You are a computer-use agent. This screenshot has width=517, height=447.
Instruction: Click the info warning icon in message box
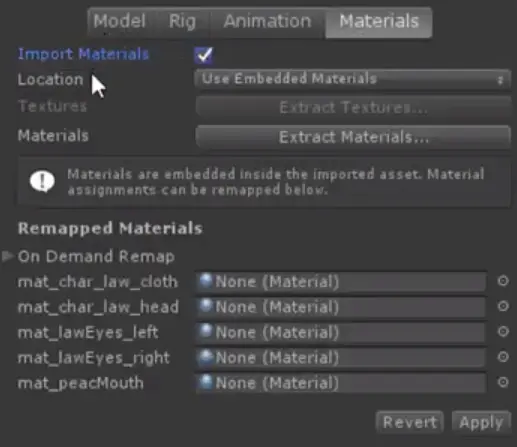[42, 182]
